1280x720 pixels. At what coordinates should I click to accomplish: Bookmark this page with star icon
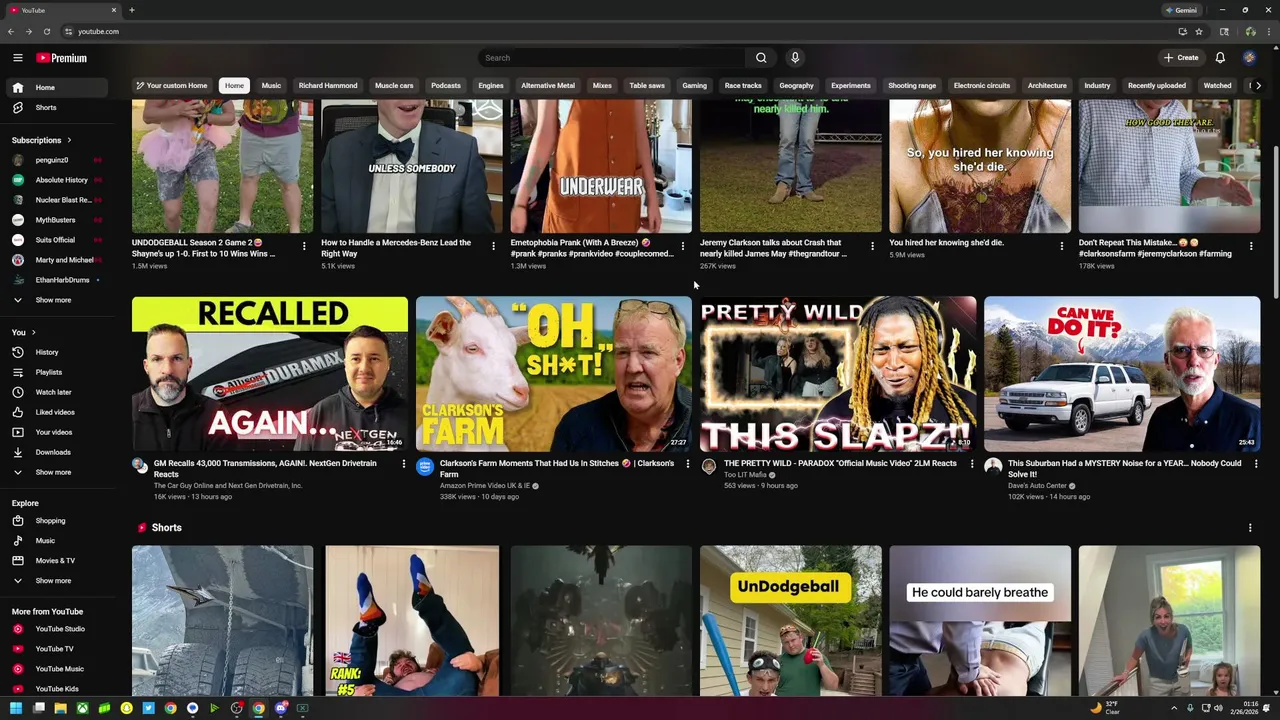click(1198, 32)
